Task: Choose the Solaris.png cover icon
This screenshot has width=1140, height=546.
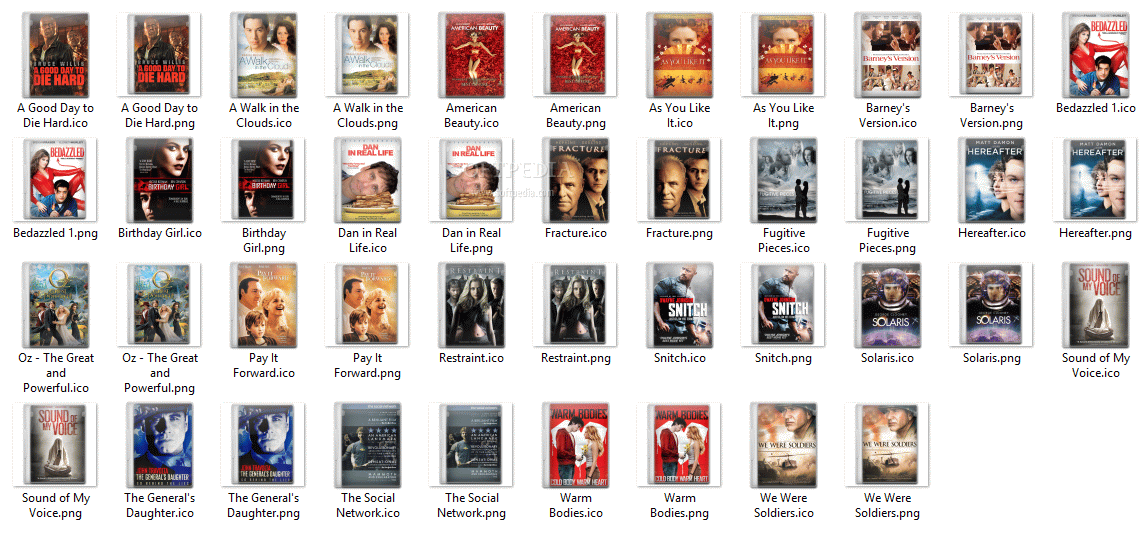Action: click(x=992, y=305)
